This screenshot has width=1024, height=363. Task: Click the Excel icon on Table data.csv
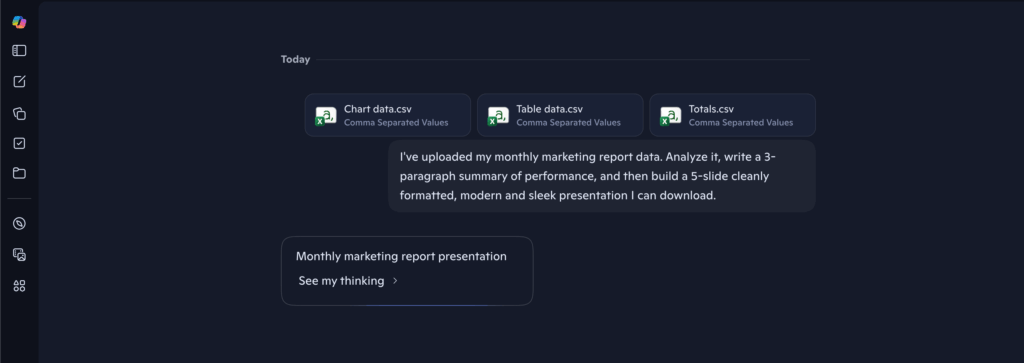(498, 116)
